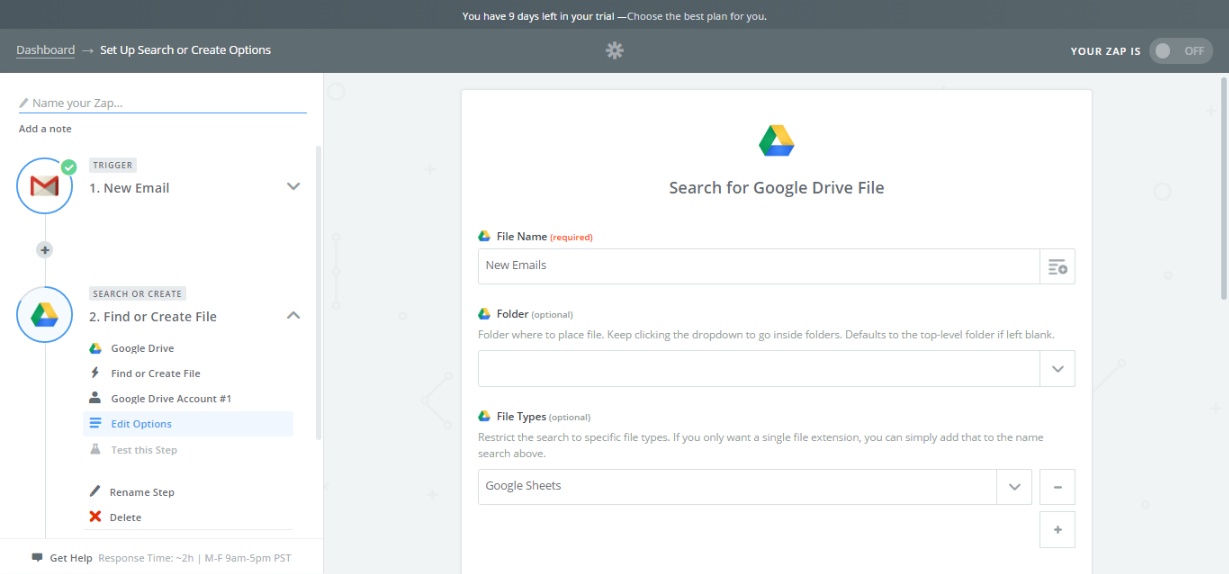Screen dimensions: 1229x574
Task: Open the Folder dropdown arrow
Action: point(1057,368)
